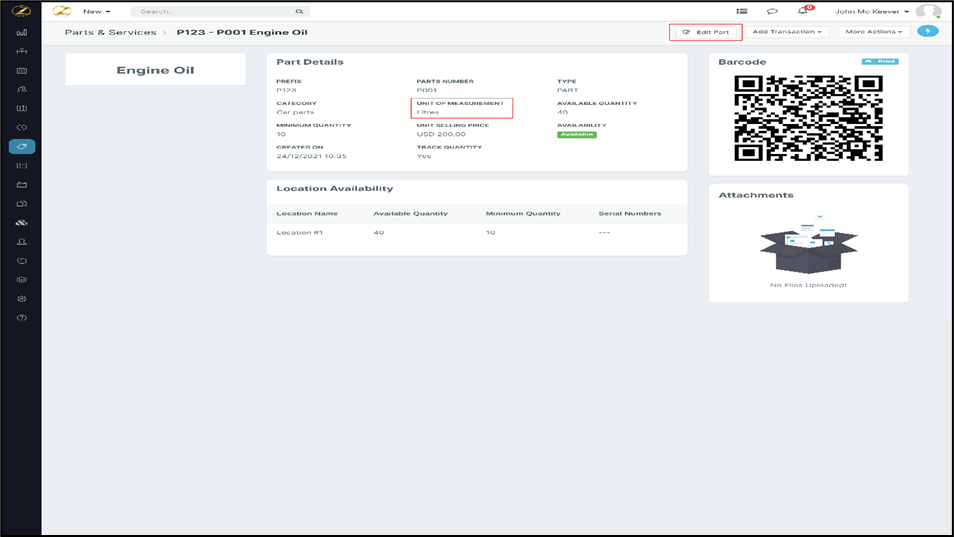This screenshot has height=537, width=954.
Task: Expand the New dropdown menu
Action: [97, 12]
